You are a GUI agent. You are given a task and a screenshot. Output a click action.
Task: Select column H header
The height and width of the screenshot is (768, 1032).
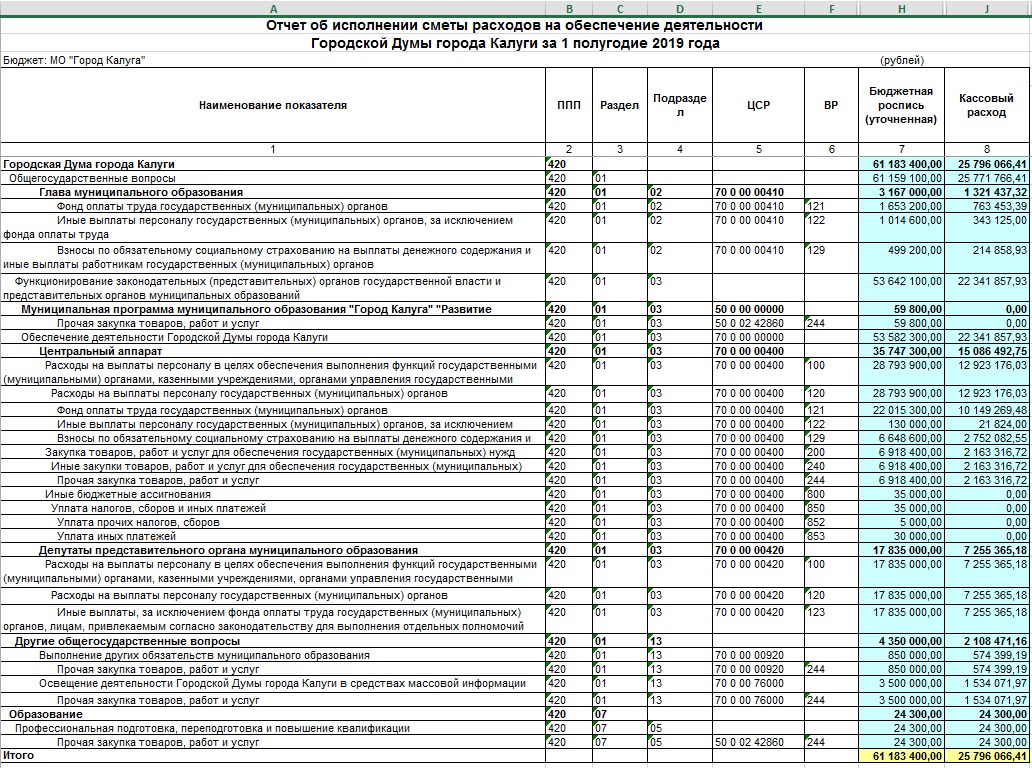point(900,9)
